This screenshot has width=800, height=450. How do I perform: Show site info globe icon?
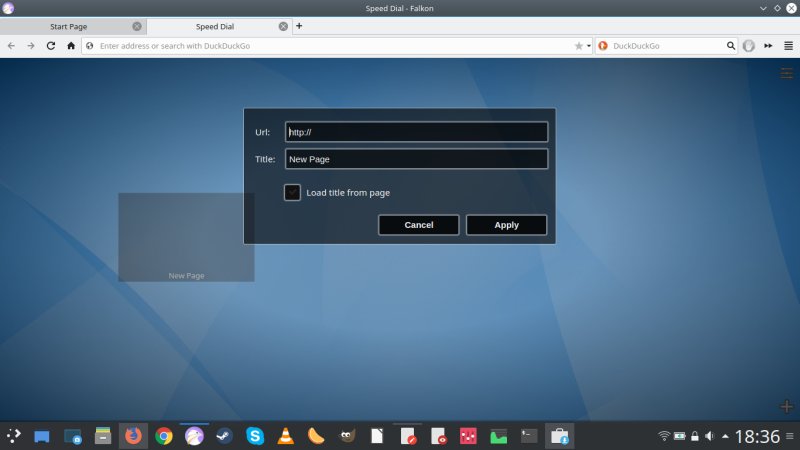click(x=90, y=46)
